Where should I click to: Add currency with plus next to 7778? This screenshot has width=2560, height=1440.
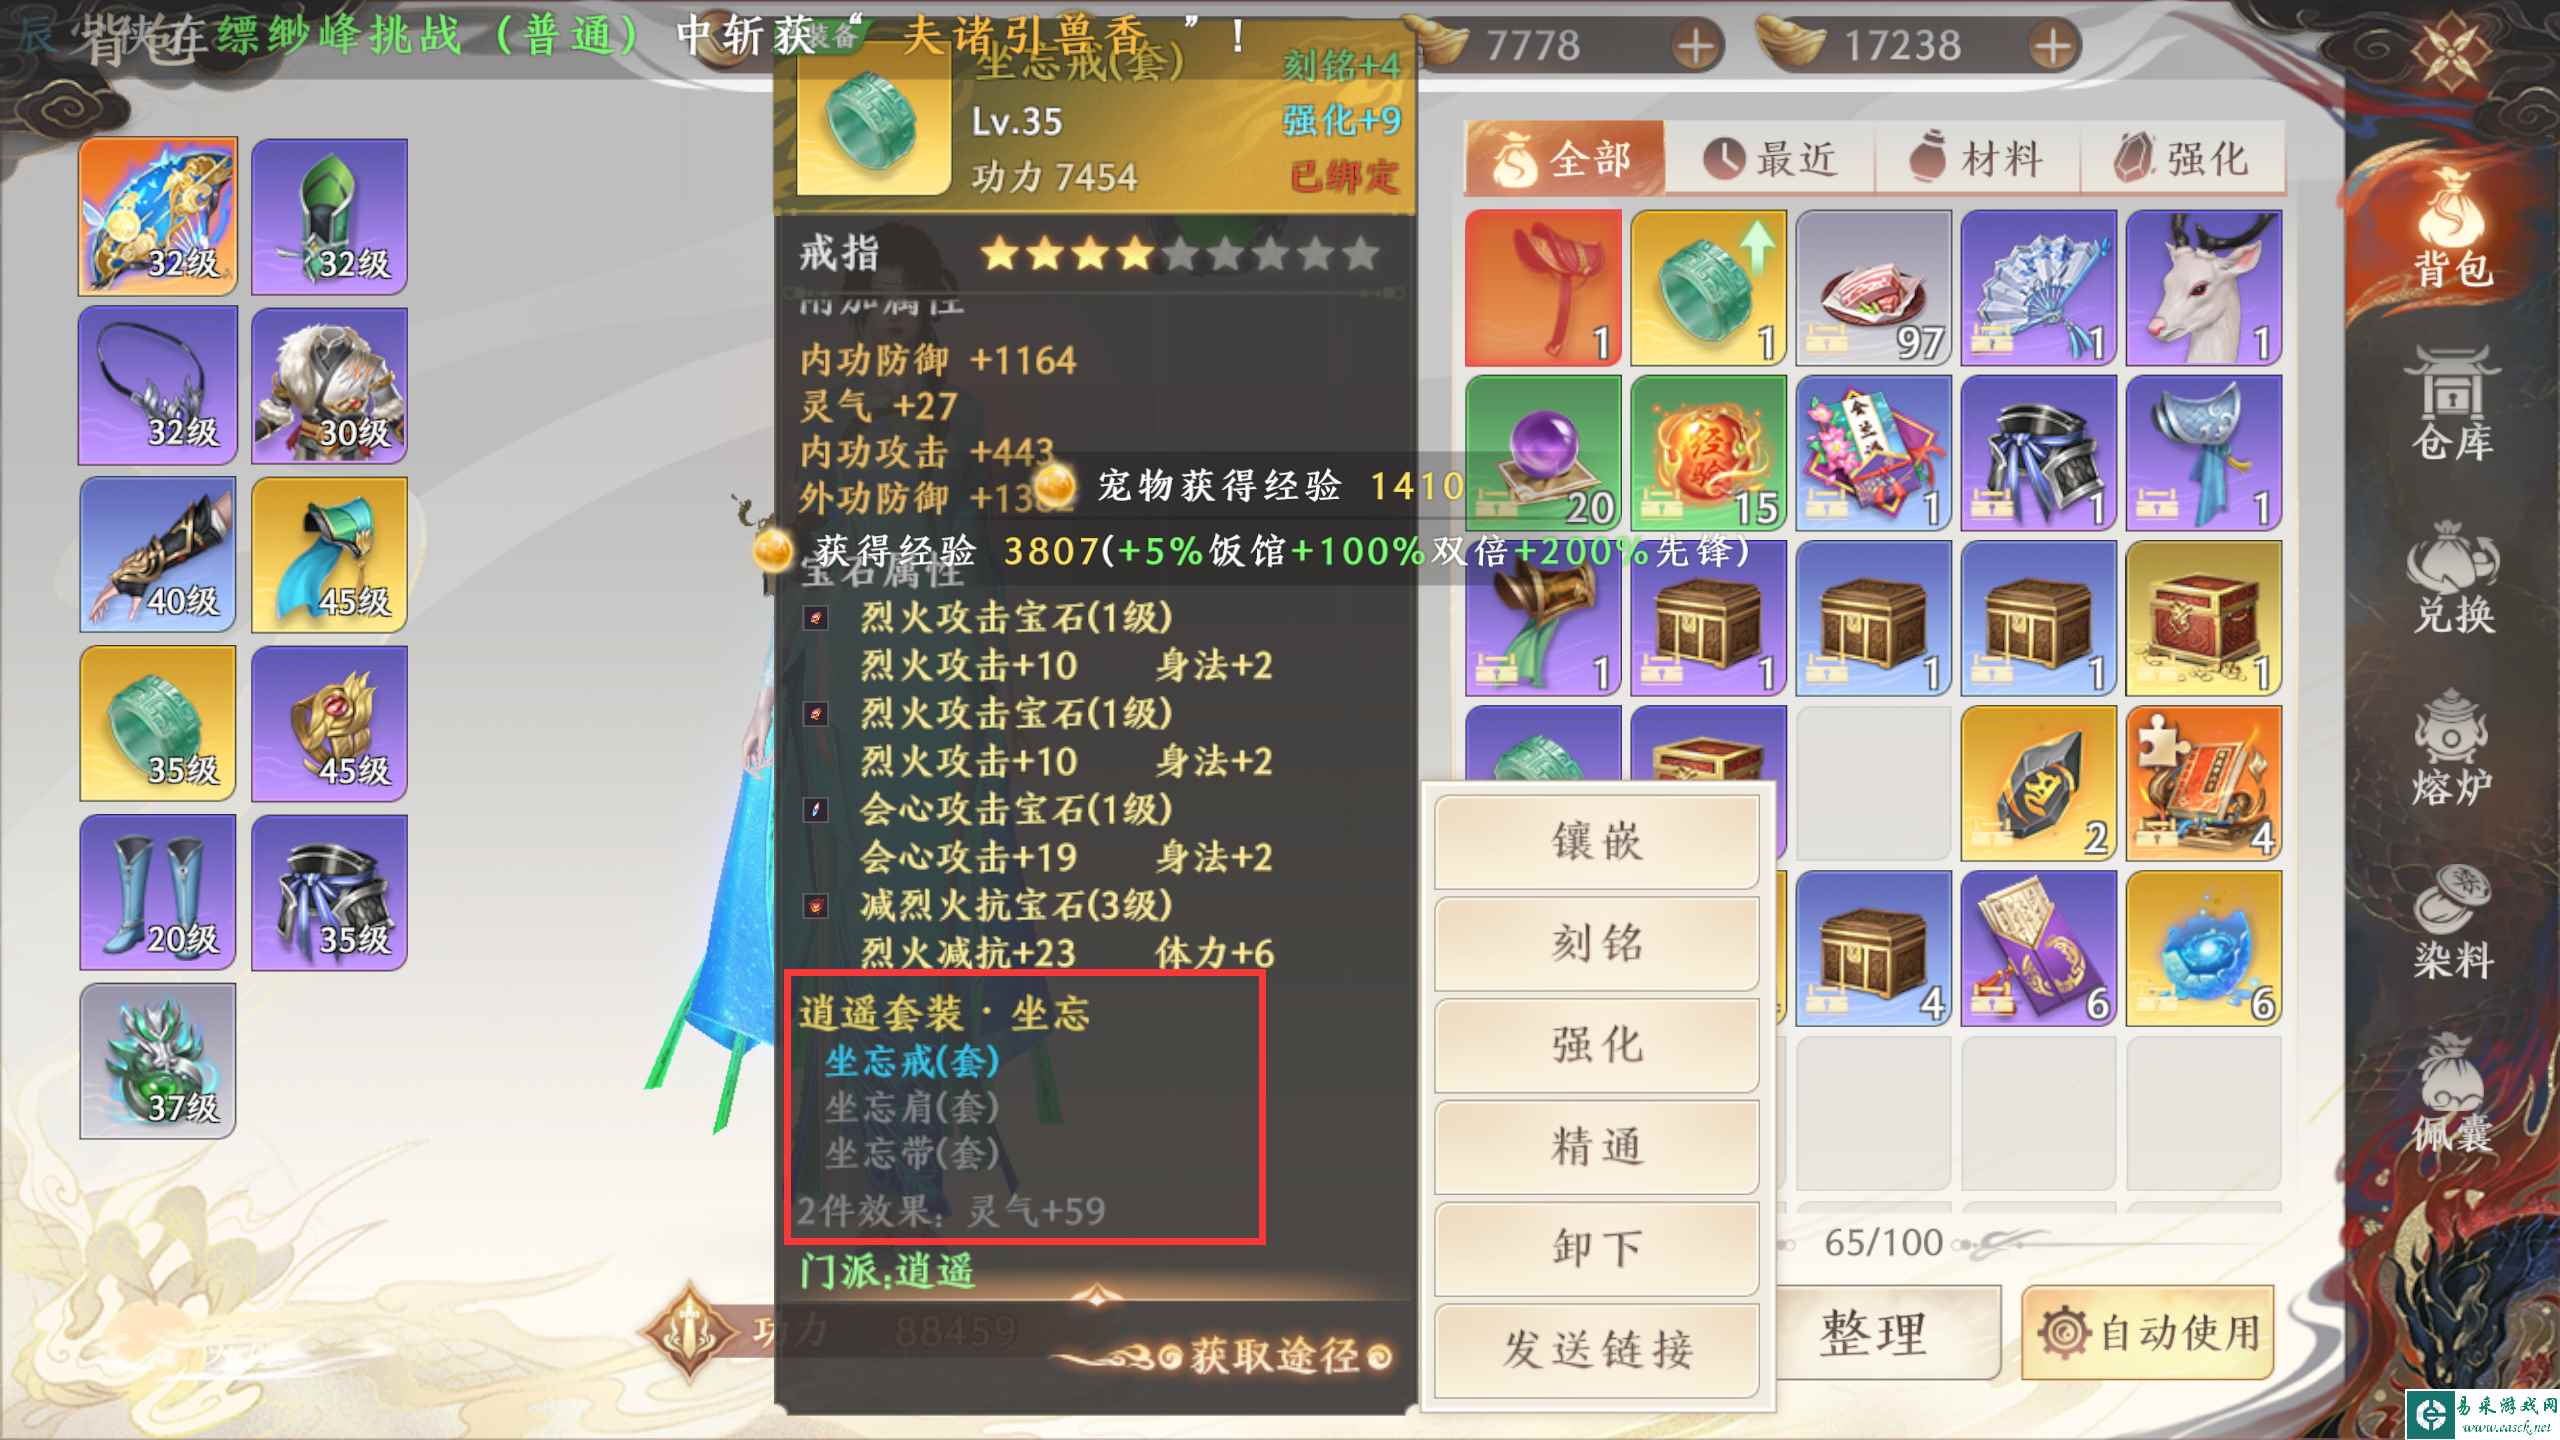click(x=1694, y=46)
